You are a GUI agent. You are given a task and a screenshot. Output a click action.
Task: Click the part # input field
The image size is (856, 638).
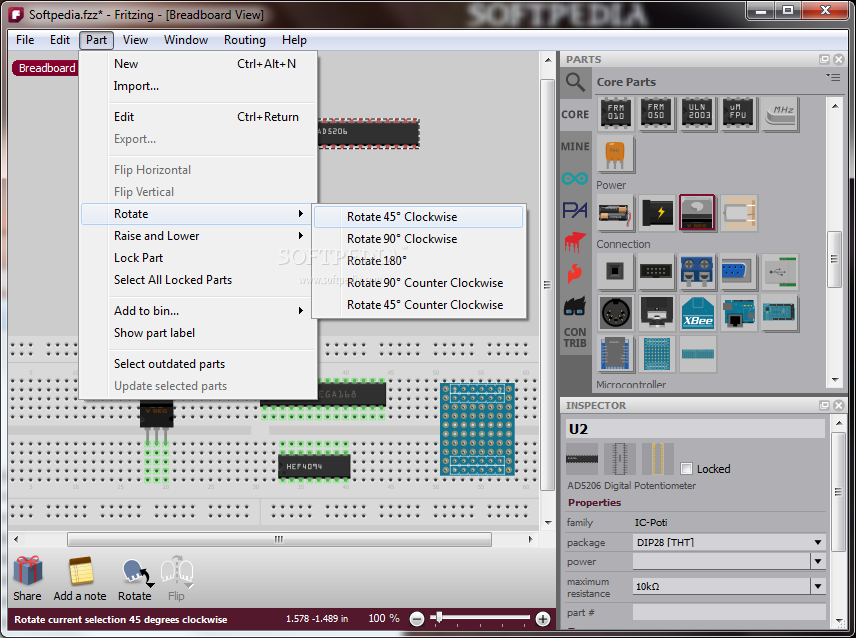728,612
